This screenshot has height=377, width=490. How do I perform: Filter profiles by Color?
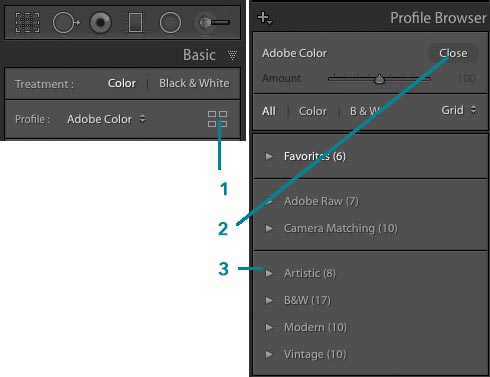pyautogui.click(x=312, y=111)
